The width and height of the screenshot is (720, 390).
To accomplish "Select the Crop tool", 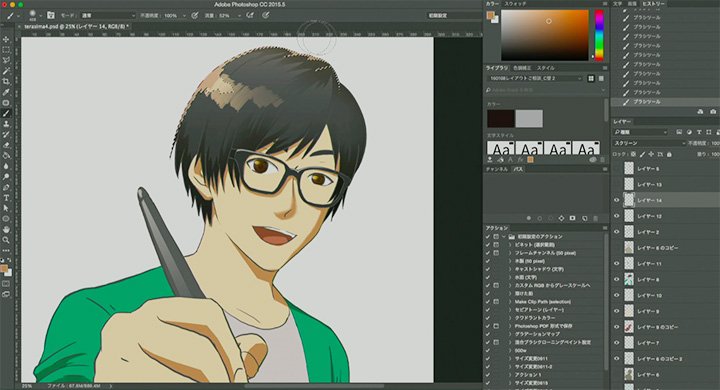I will tap(6, 81).
